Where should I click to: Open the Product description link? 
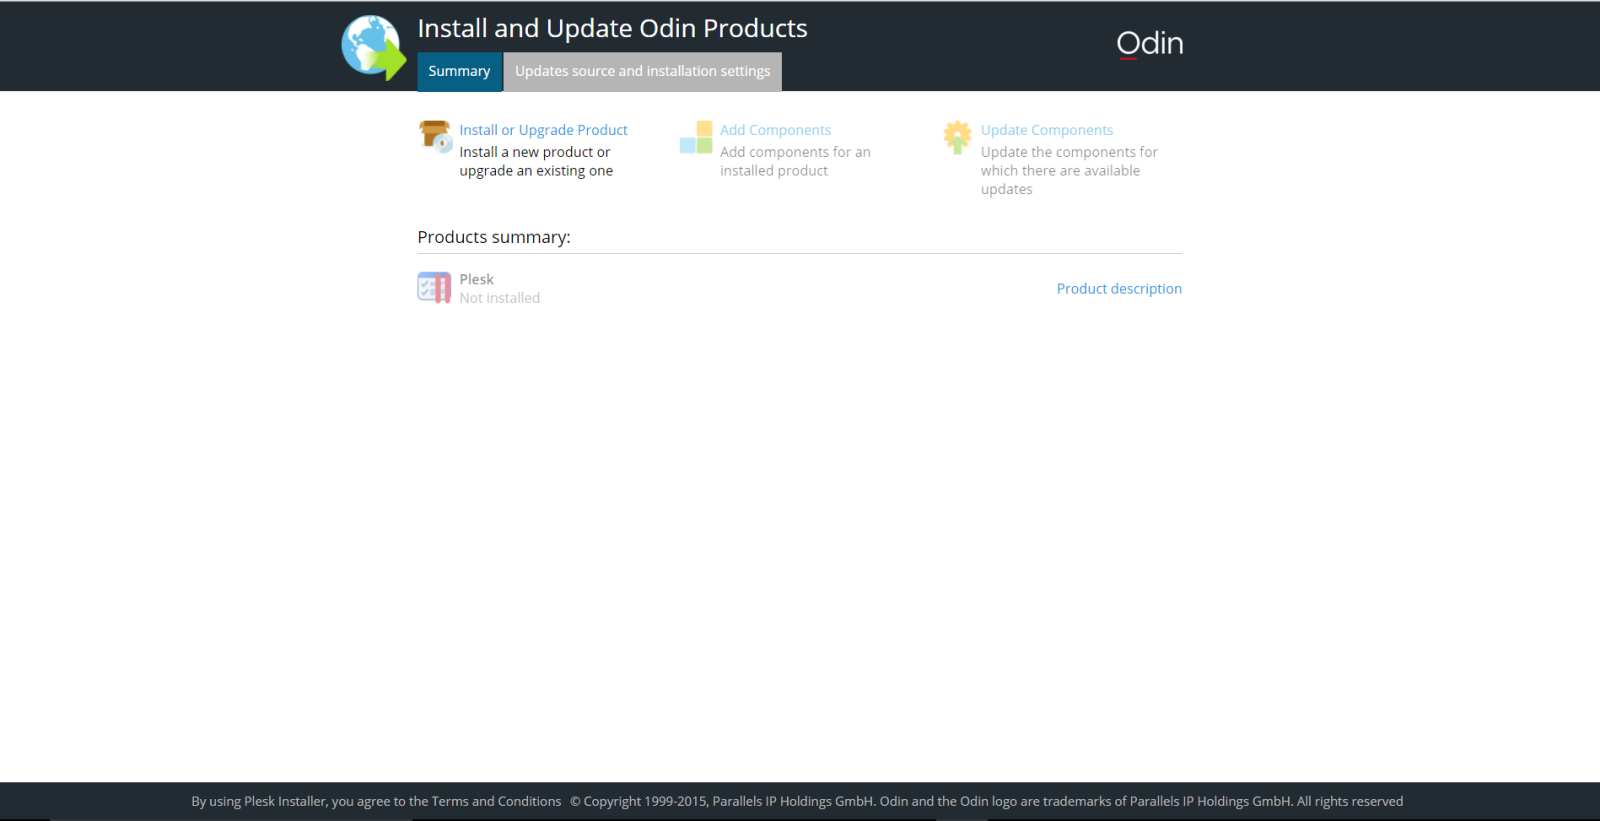click(x=1119, y=288)
